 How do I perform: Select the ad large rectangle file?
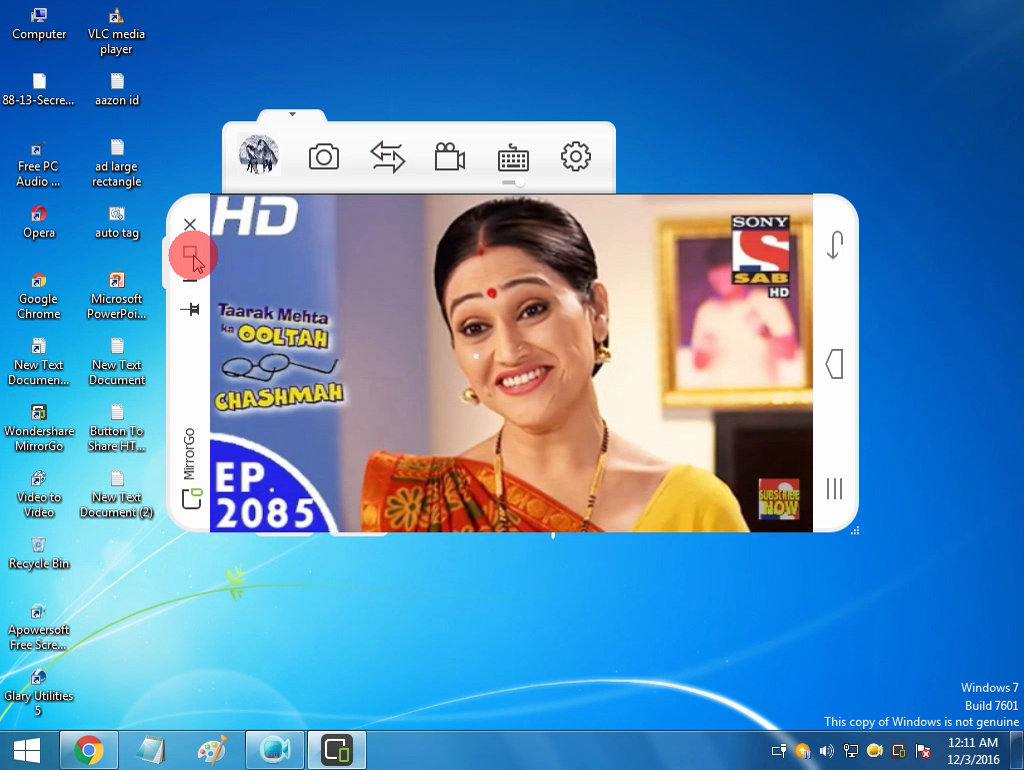tap(117, 164)
